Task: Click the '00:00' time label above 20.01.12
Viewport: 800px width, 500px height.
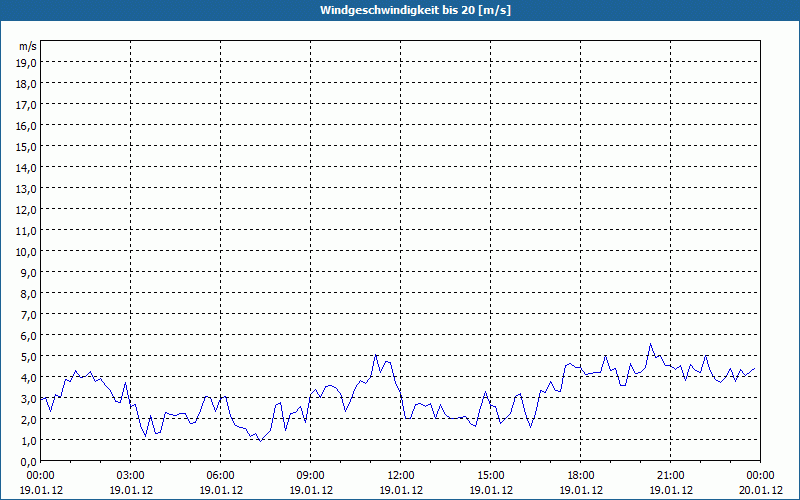Action: point(760,476)
